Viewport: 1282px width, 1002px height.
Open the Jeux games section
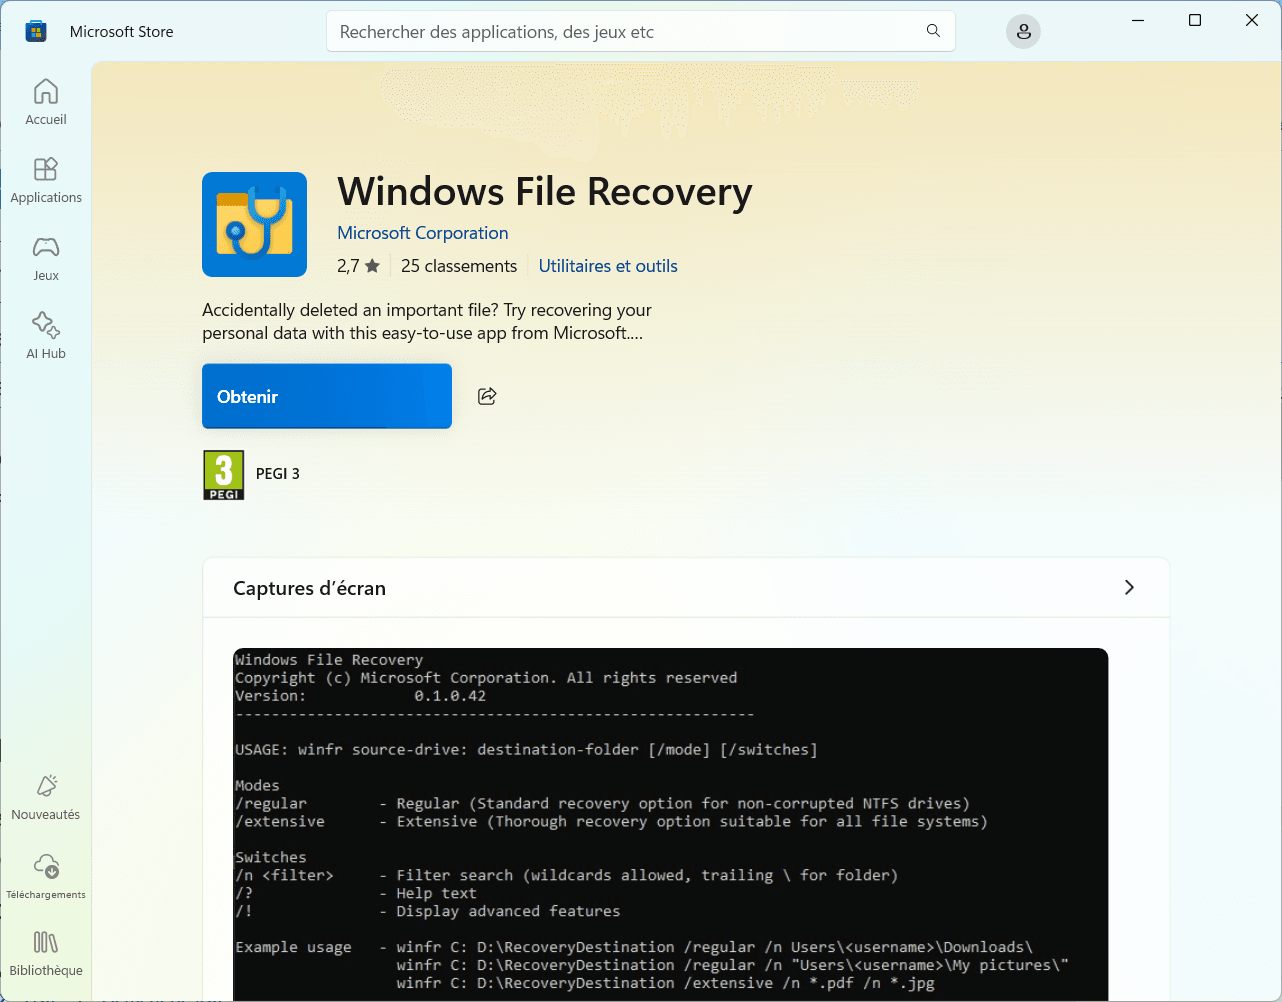[x=46, y=259]
